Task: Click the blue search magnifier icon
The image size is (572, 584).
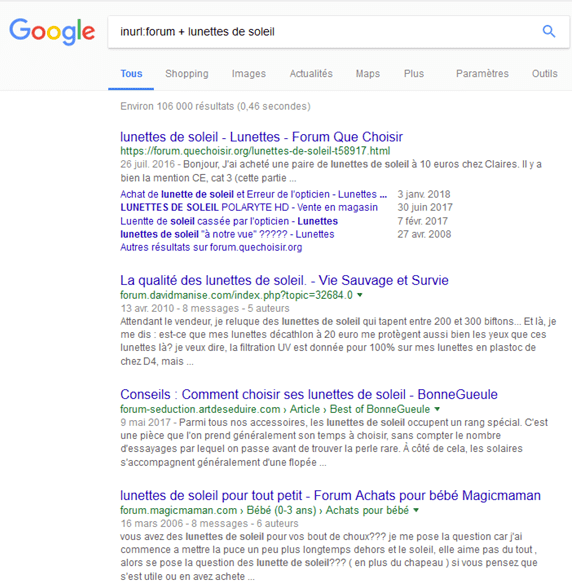Action: (549, 31)
